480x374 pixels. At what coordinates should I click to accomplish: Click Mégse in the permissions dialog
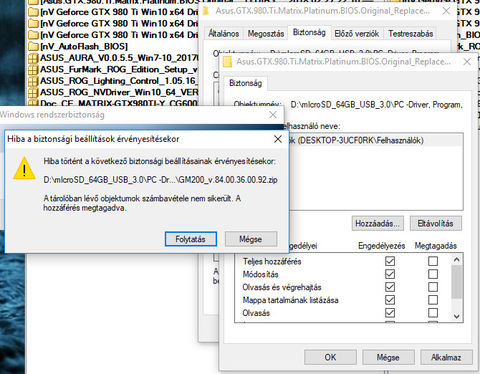click(x=388, y=357)
